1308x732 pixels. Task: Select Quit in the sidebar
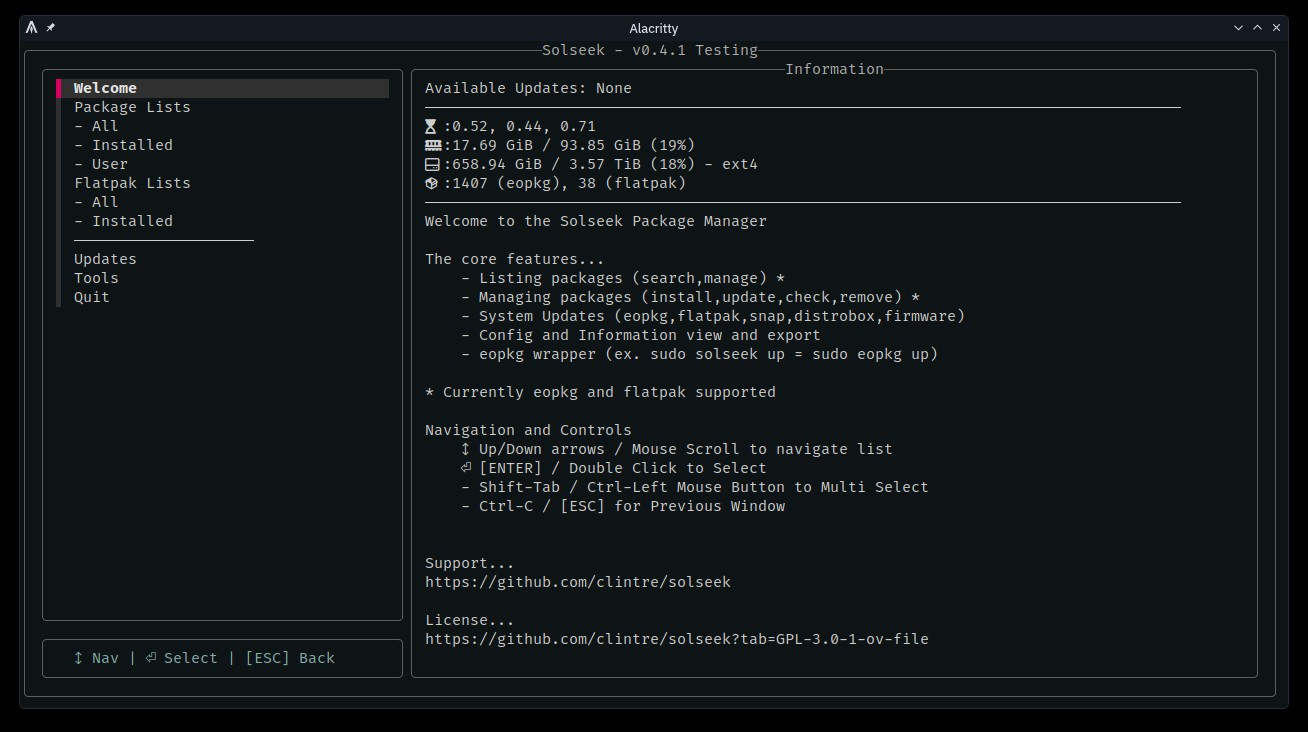coord(92,297)
